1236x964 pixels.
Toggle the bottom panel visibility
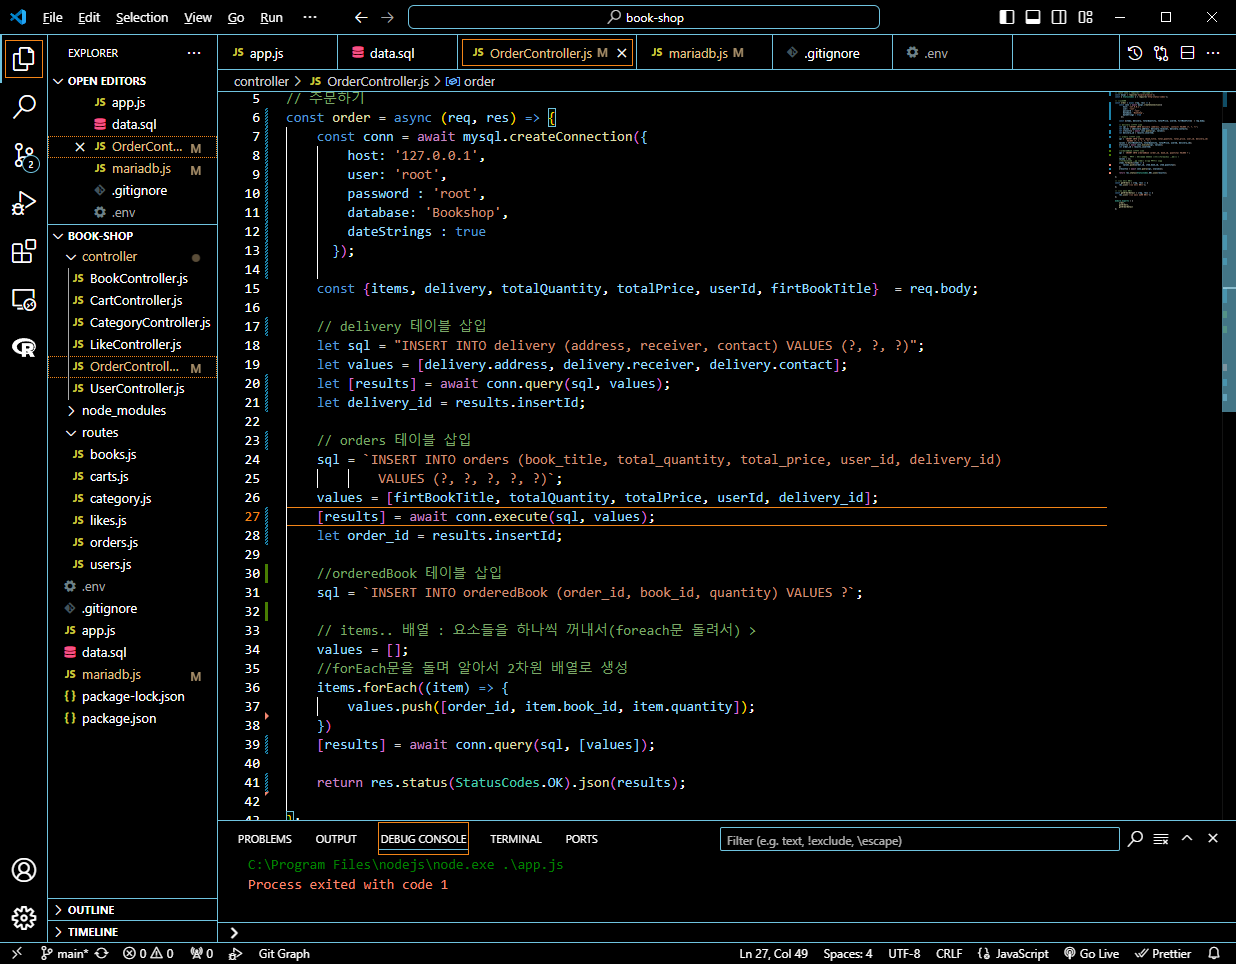1033,17
